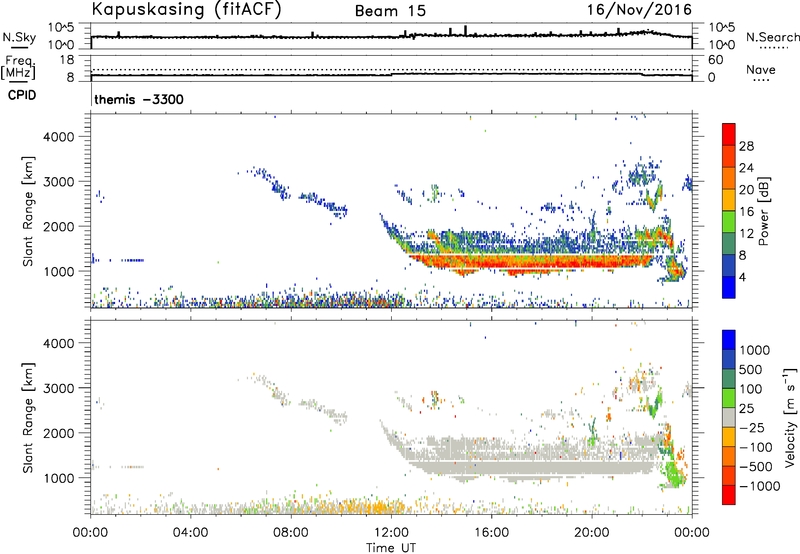The image size is (800, 554).
Task: Click the '-1000' tick on the Velocity colorbar
Action: 759,486
